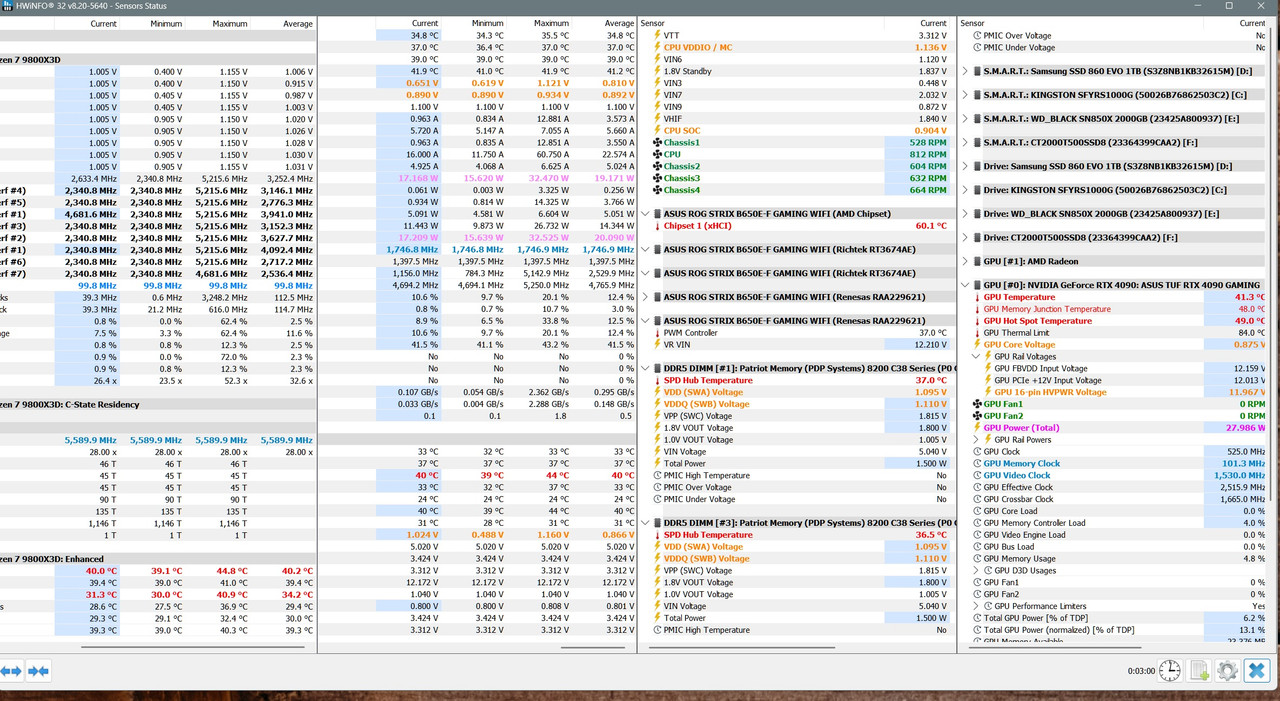The height and width of the screenshot is (701, 1280).
Task: Click the fan icon beside Chassis4
Action: coord(657,190)
